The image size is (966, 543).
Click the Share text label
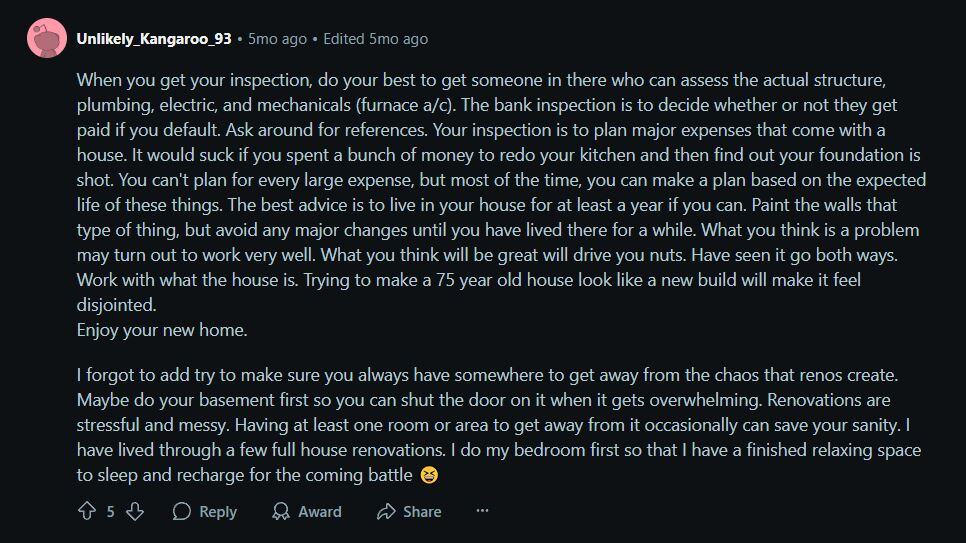pos(422,512)
